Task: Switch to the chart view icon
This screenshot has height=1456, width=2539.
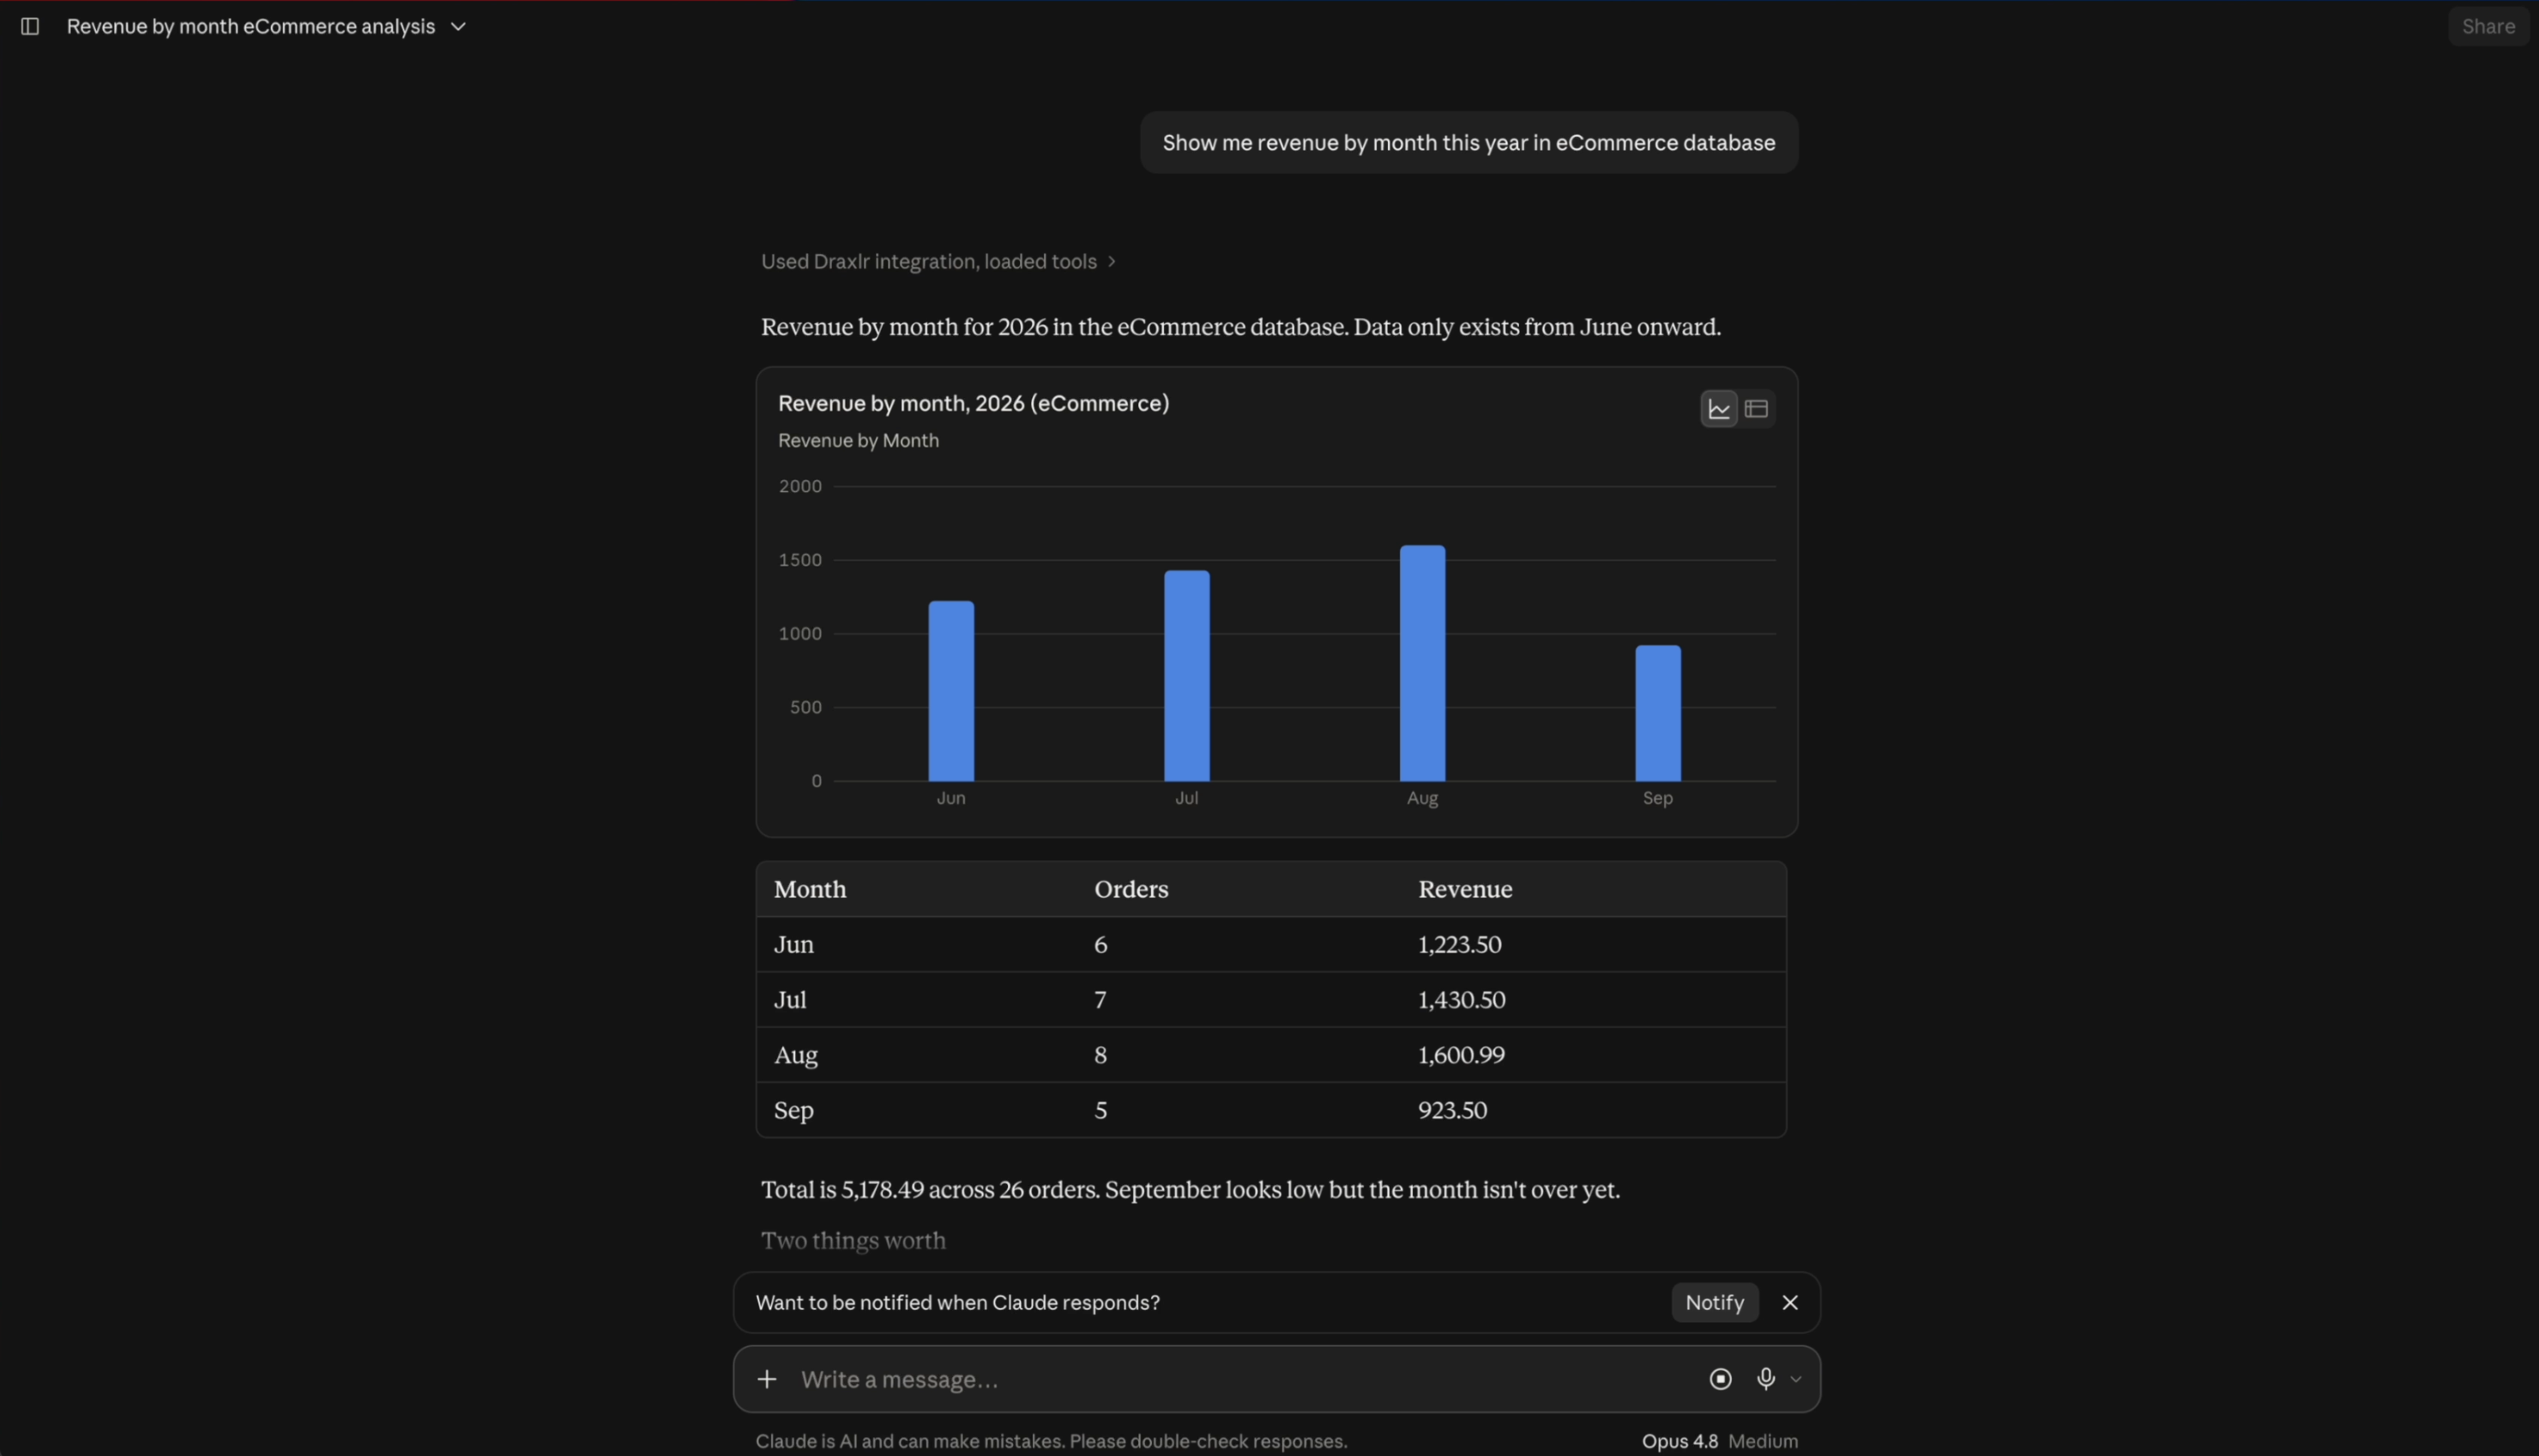Action: (1718, 409)
